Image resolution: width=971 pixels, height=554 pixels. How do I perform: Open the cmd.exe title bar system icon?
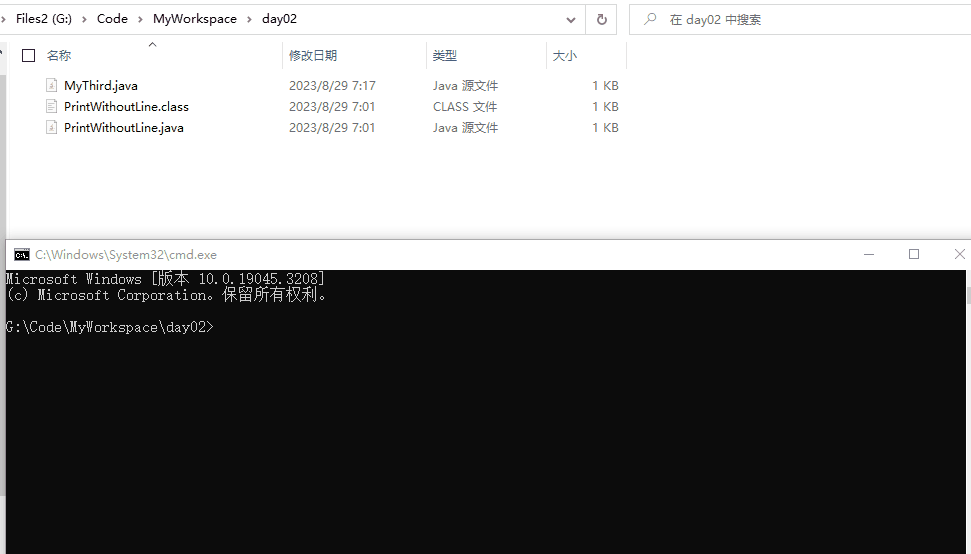point(21,255)
